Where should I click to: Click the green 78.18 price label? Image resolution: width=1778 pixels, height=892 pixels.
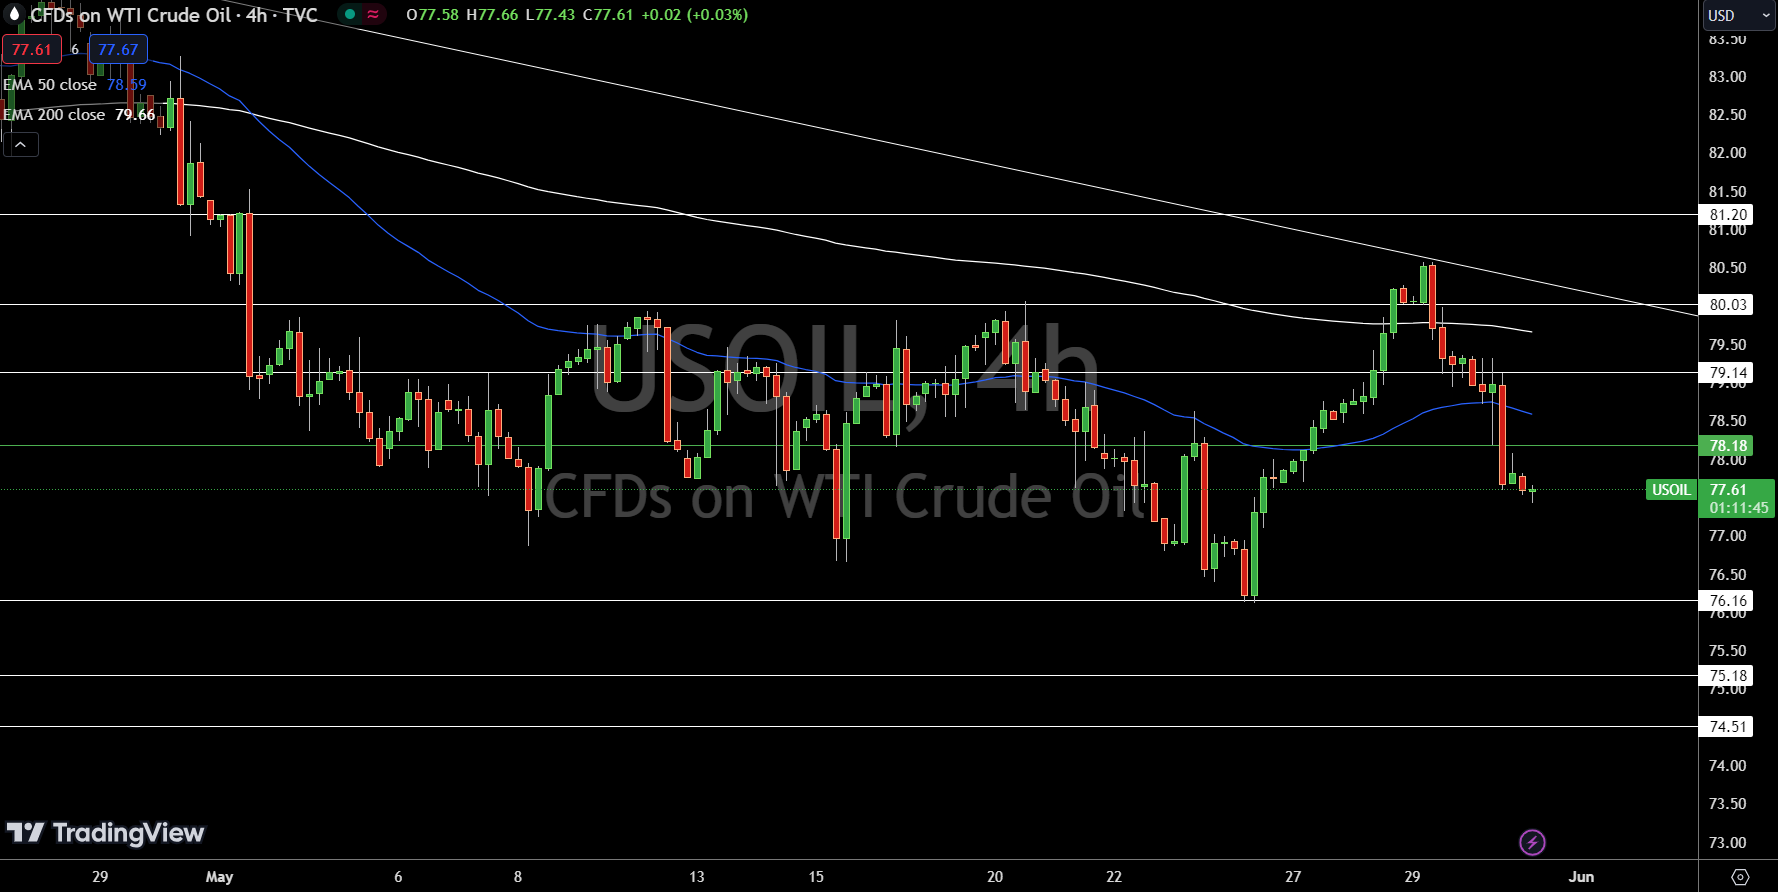point(1727,446)
